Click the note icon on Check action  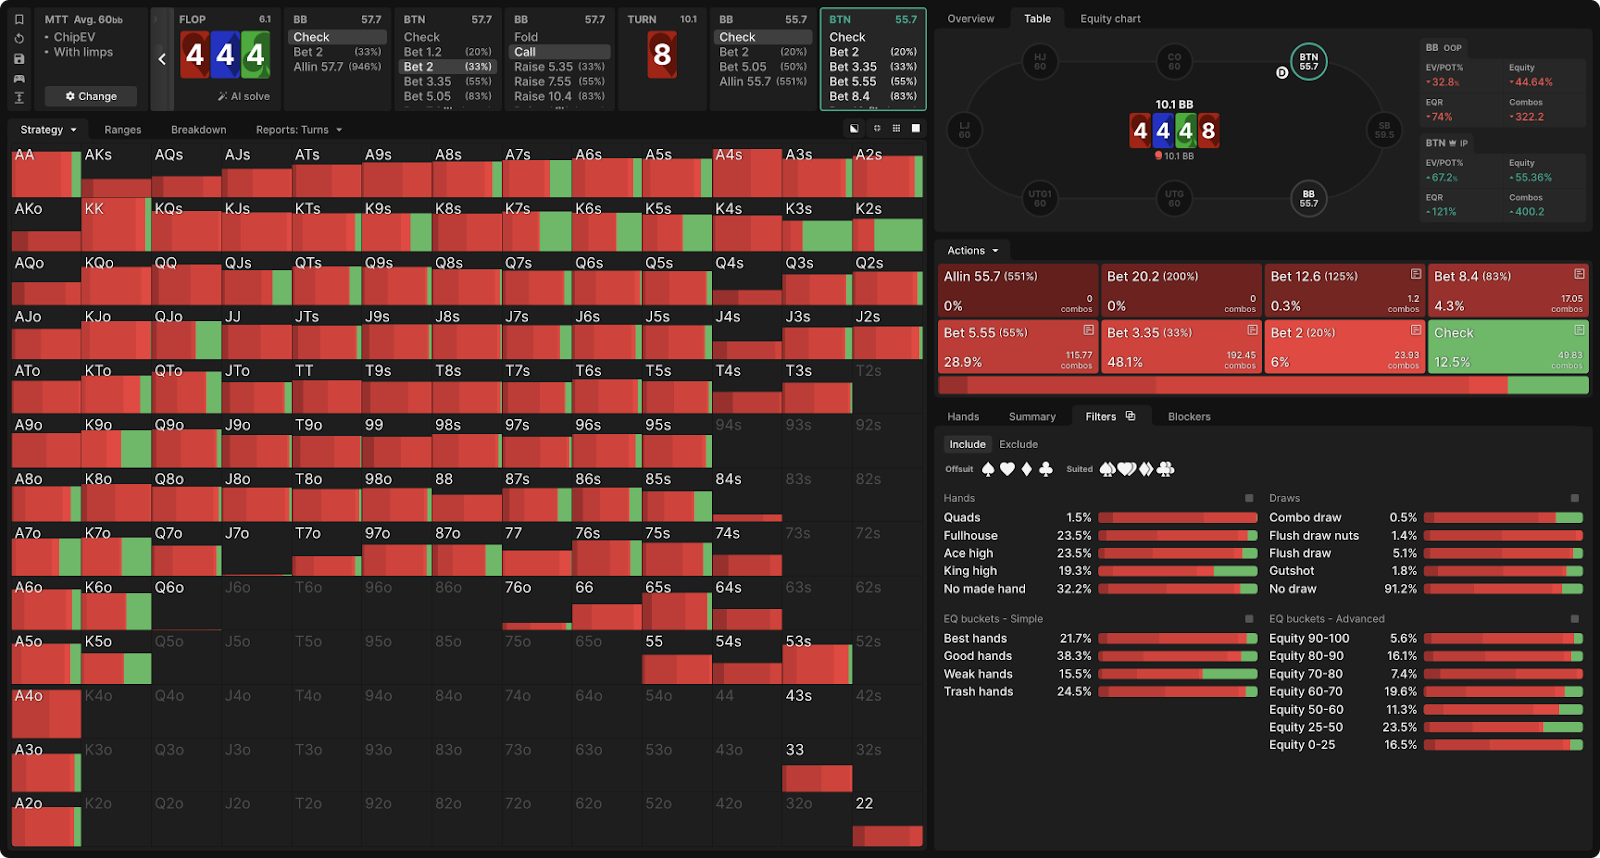click(x=1579, y=330)
